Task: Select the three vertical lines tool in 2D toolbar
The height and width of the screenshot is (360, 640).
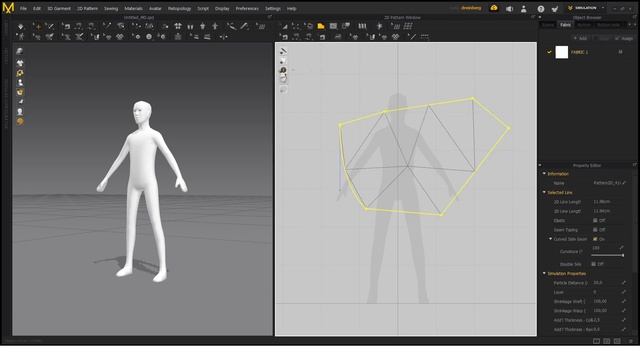Action: (x=362, y=26)
